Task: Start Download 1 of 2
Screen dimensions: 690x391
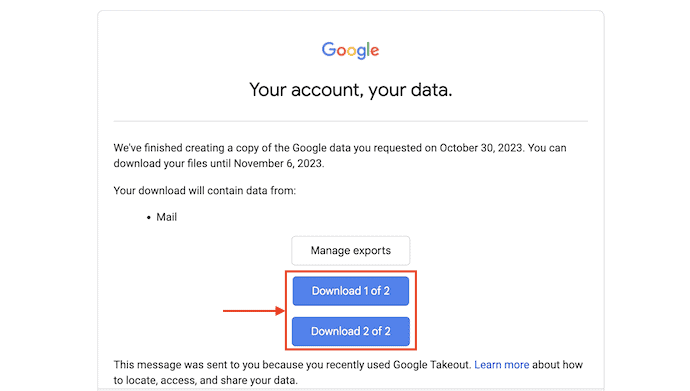Action: click(351, 291)
